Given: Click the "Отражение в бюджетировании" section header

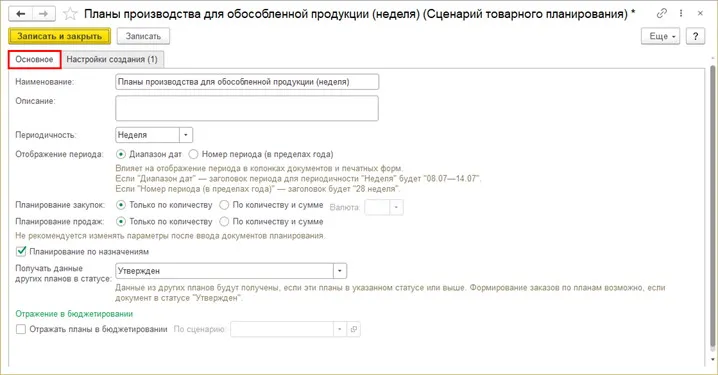Looking at the screenshot, I should tap(74, 314).
